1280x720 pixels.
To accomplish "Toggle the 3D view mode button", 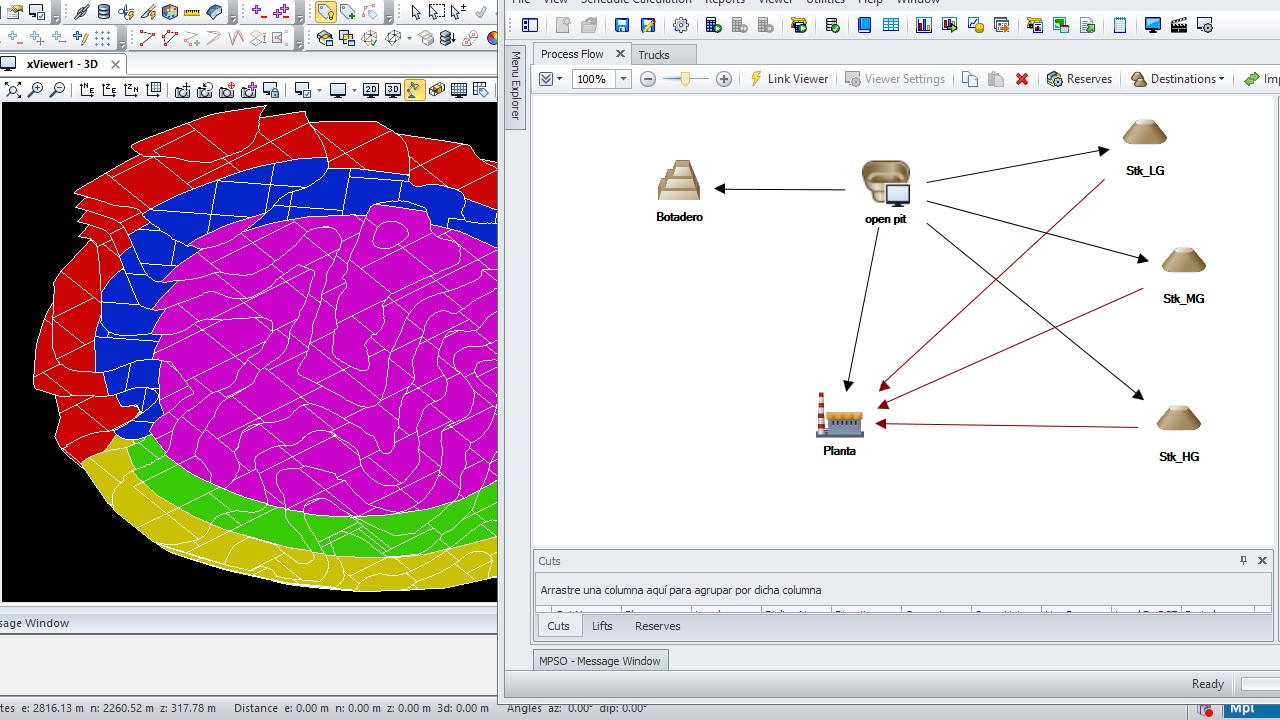I will coord(395,89).
